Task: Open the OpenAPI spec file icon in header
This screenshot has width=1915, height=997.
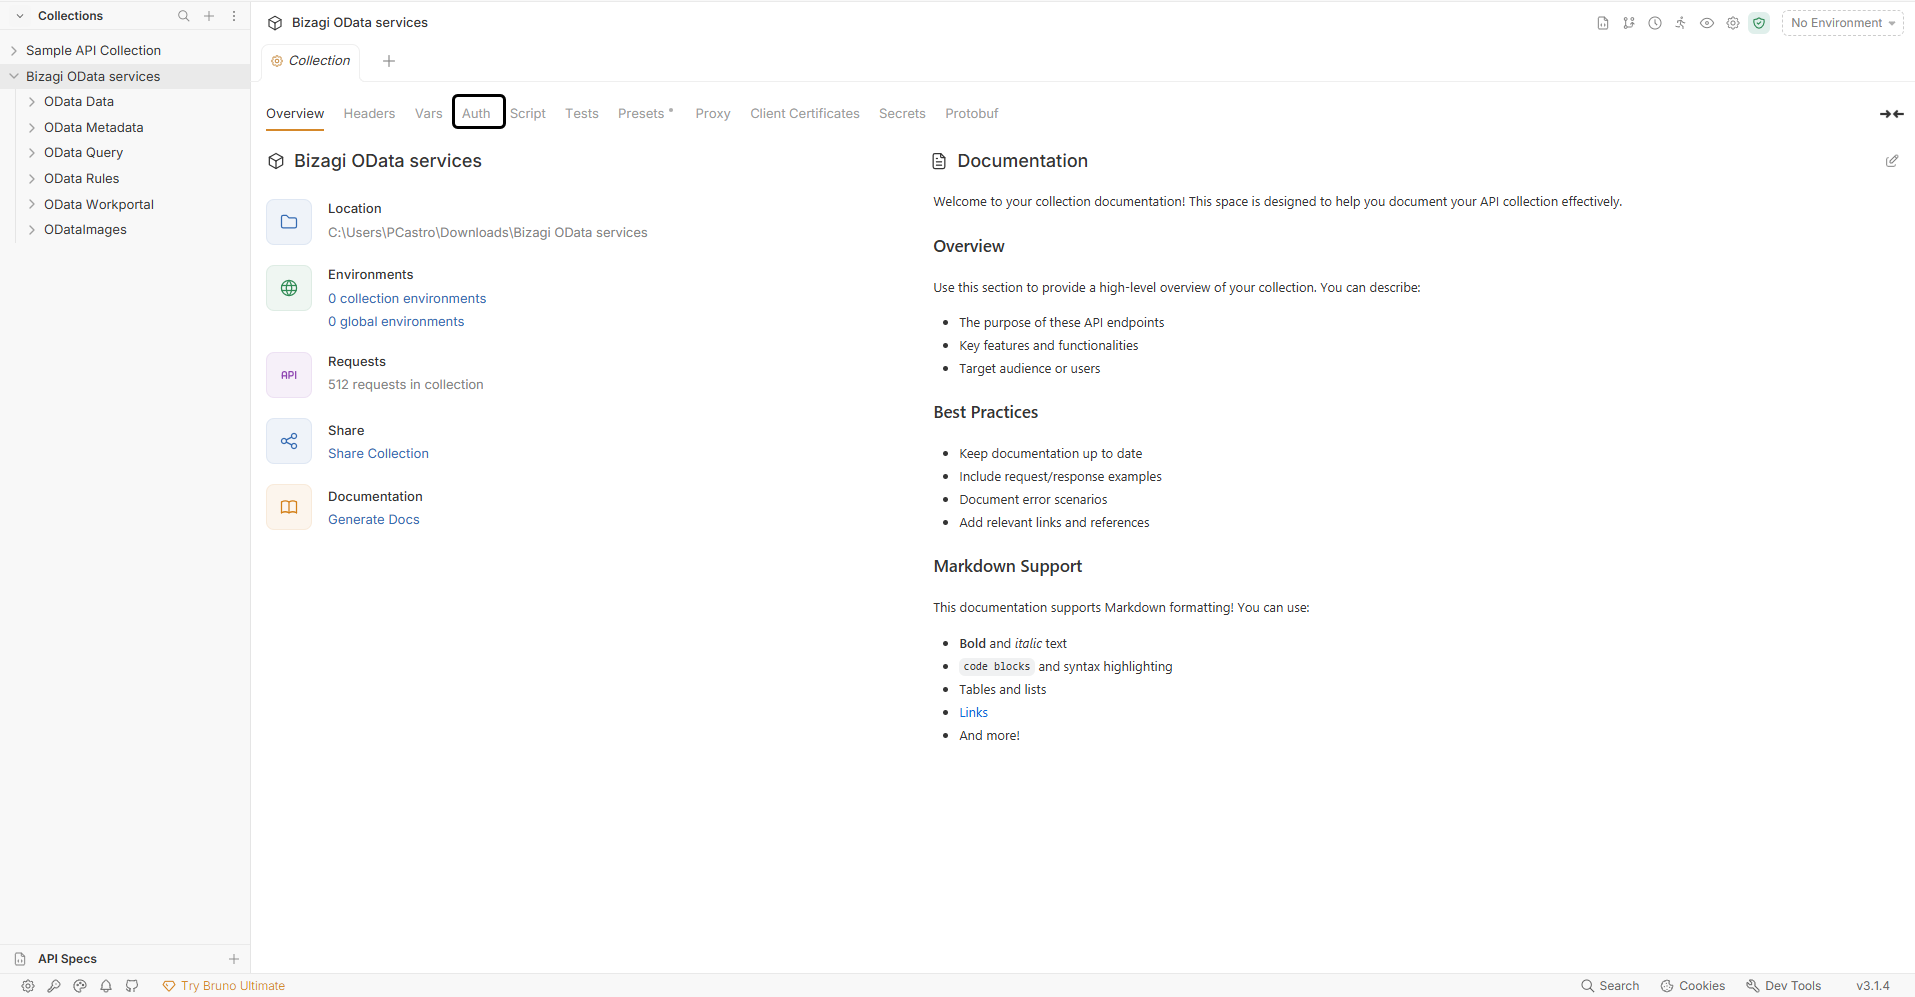Action: click(x=1603, y=23)
